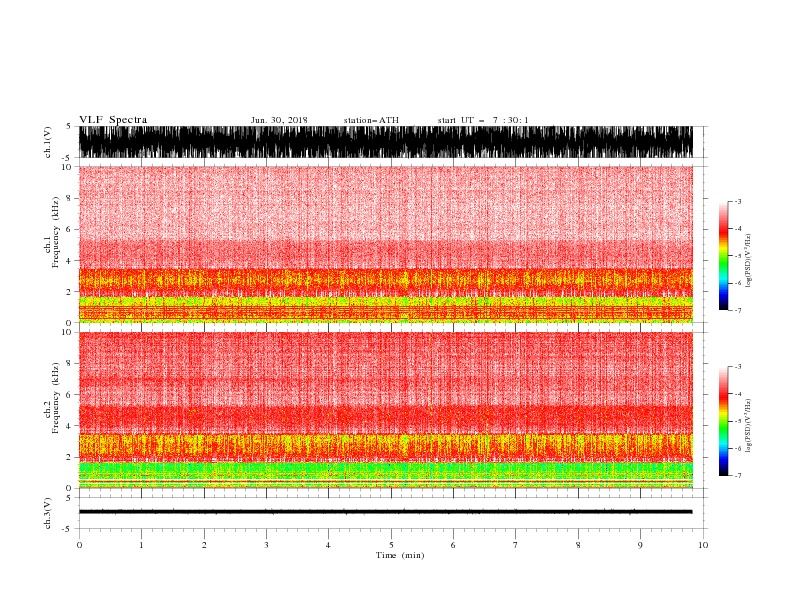The height and width of the screenshot is (612, 792).
Task: Click time axis tick label "9"
Action: (x=640, y=545)
